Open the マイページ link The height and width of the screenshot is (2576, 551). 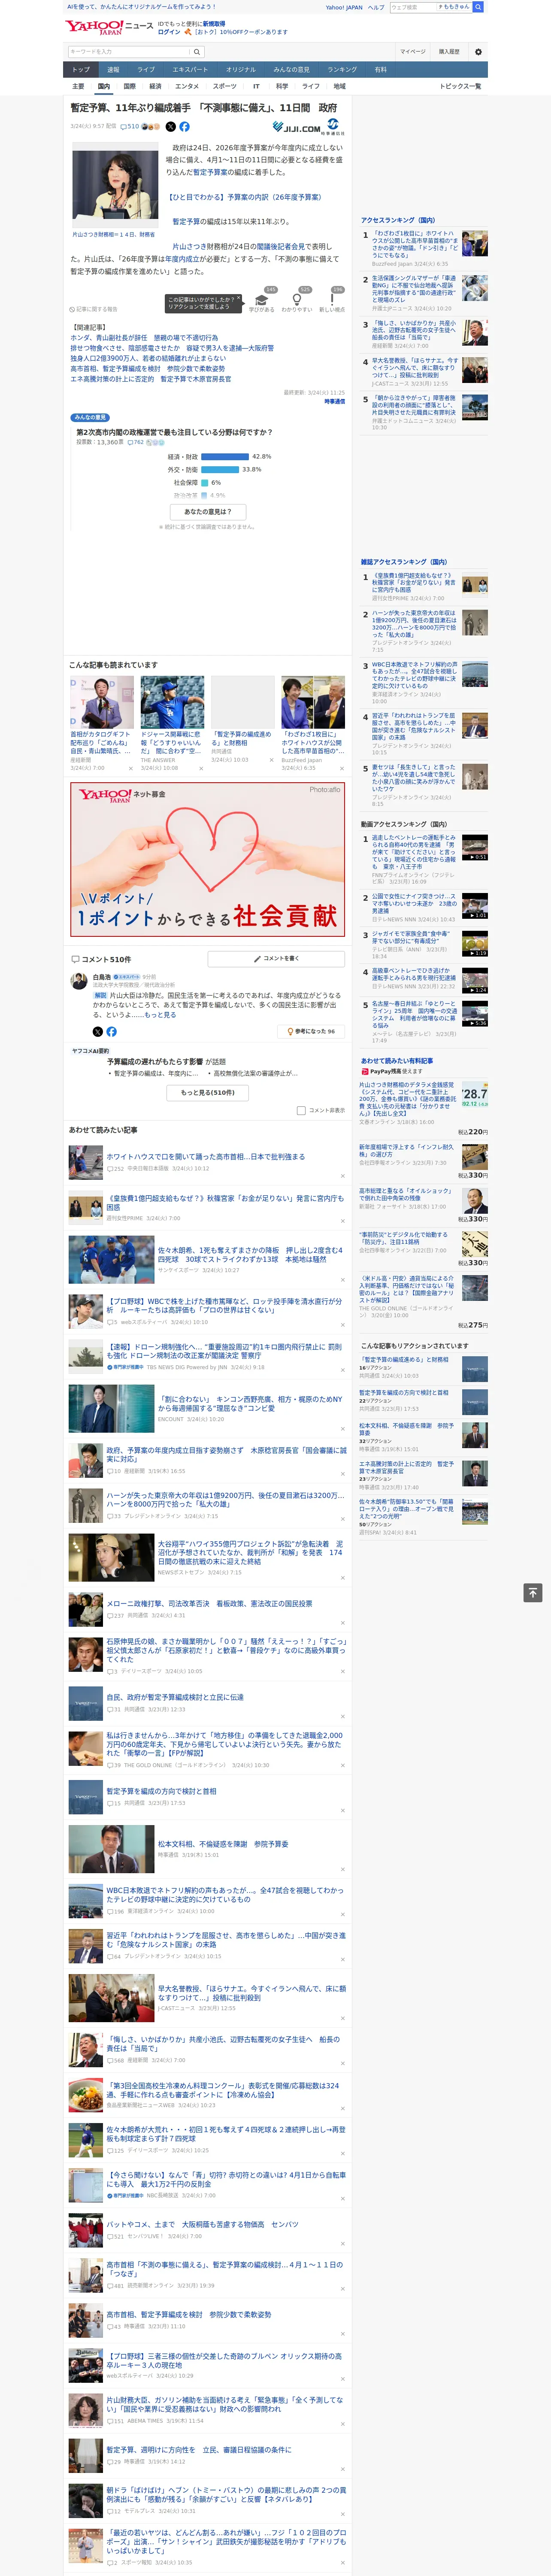[x=412, y=52]
